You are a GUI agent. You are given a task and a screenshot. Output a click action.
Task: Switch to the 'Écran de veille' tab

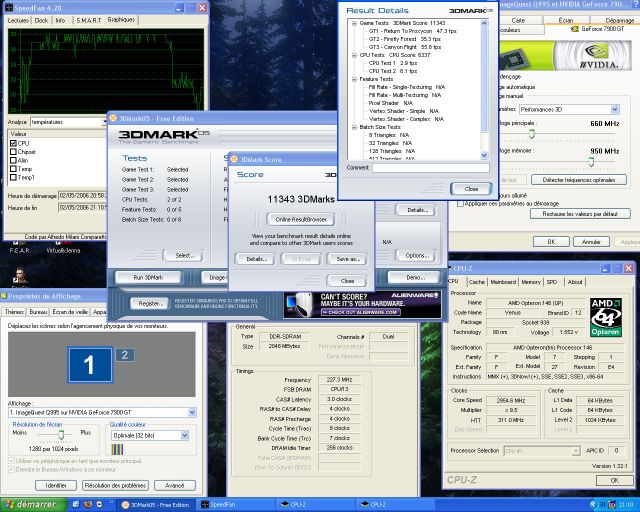[x=70, y=312]
